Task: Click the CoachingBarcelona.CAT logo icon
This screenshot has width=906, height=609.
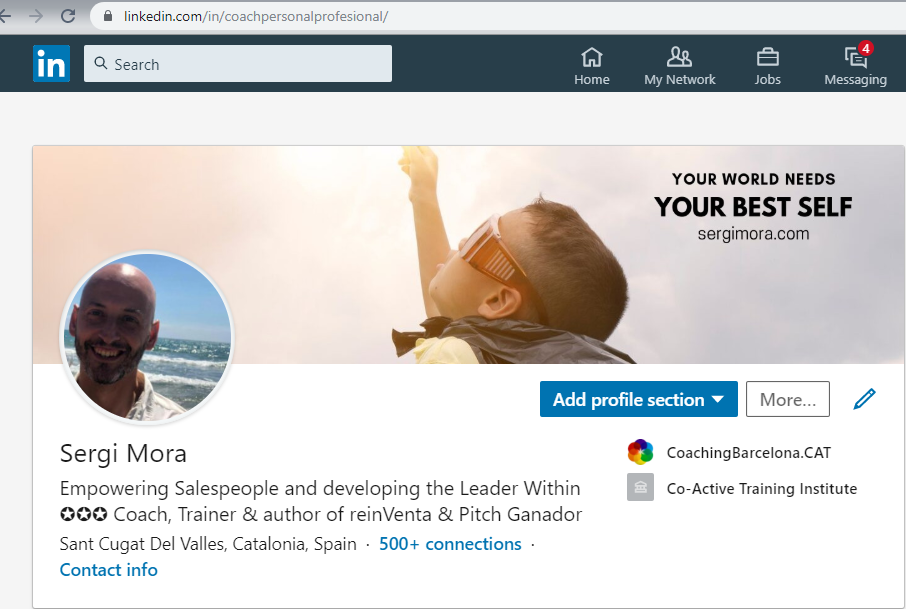Action: tap(640, 452)
